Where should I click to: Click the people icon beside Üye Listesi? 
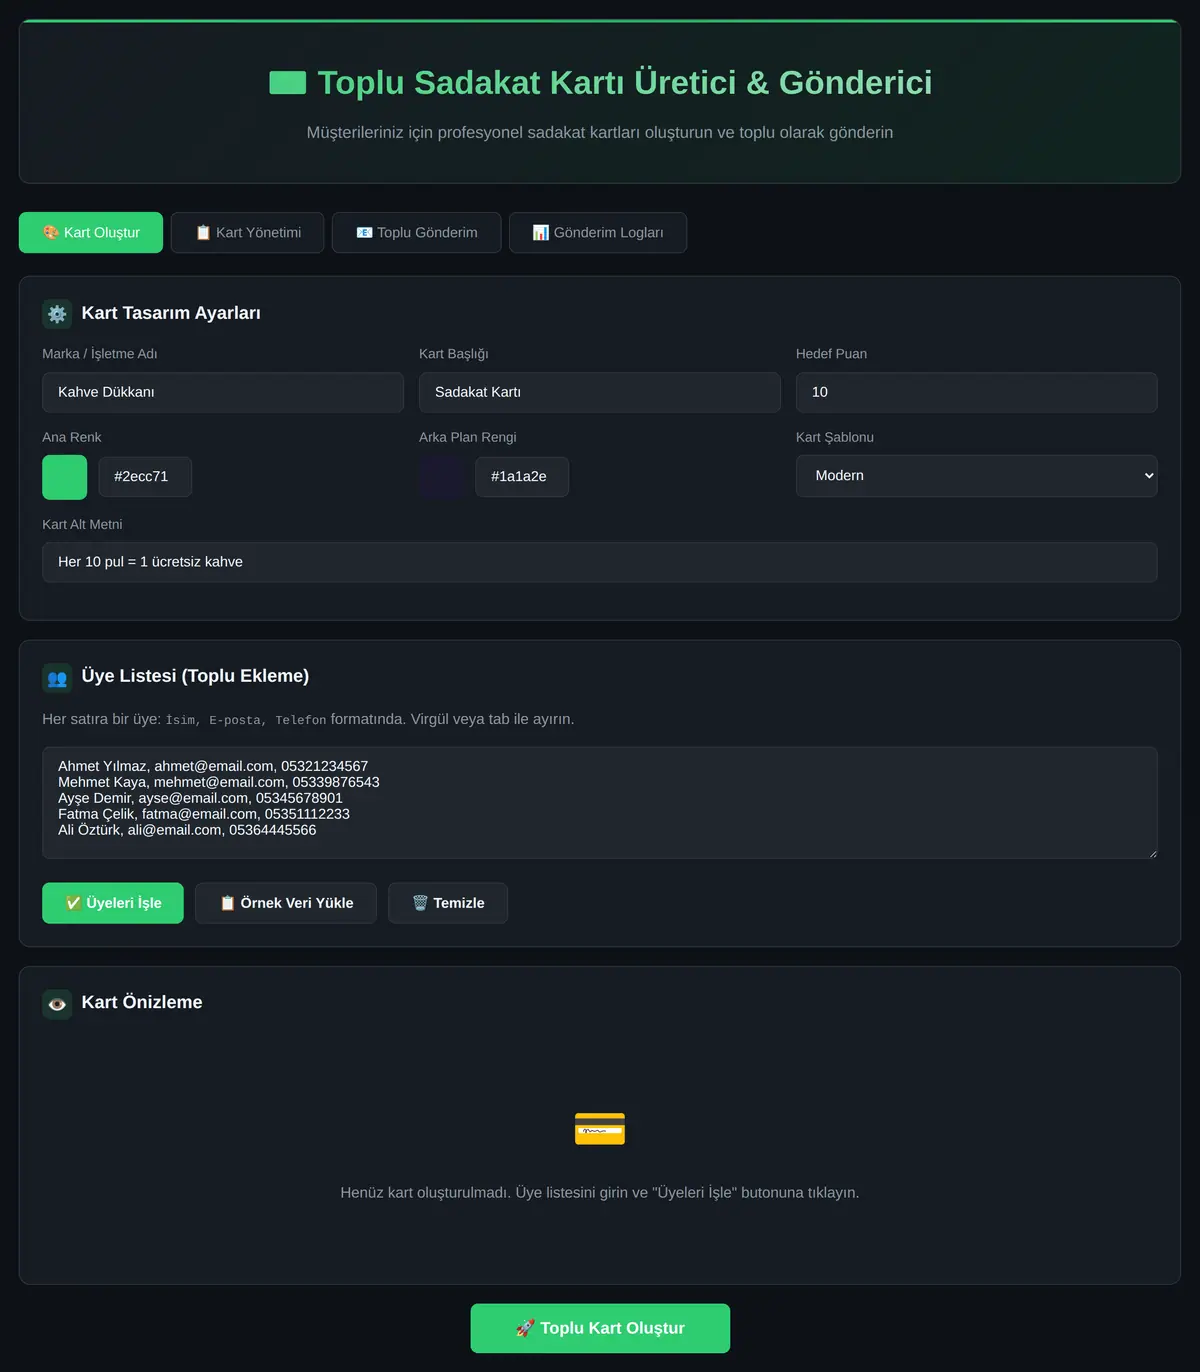tap(57, 678)
